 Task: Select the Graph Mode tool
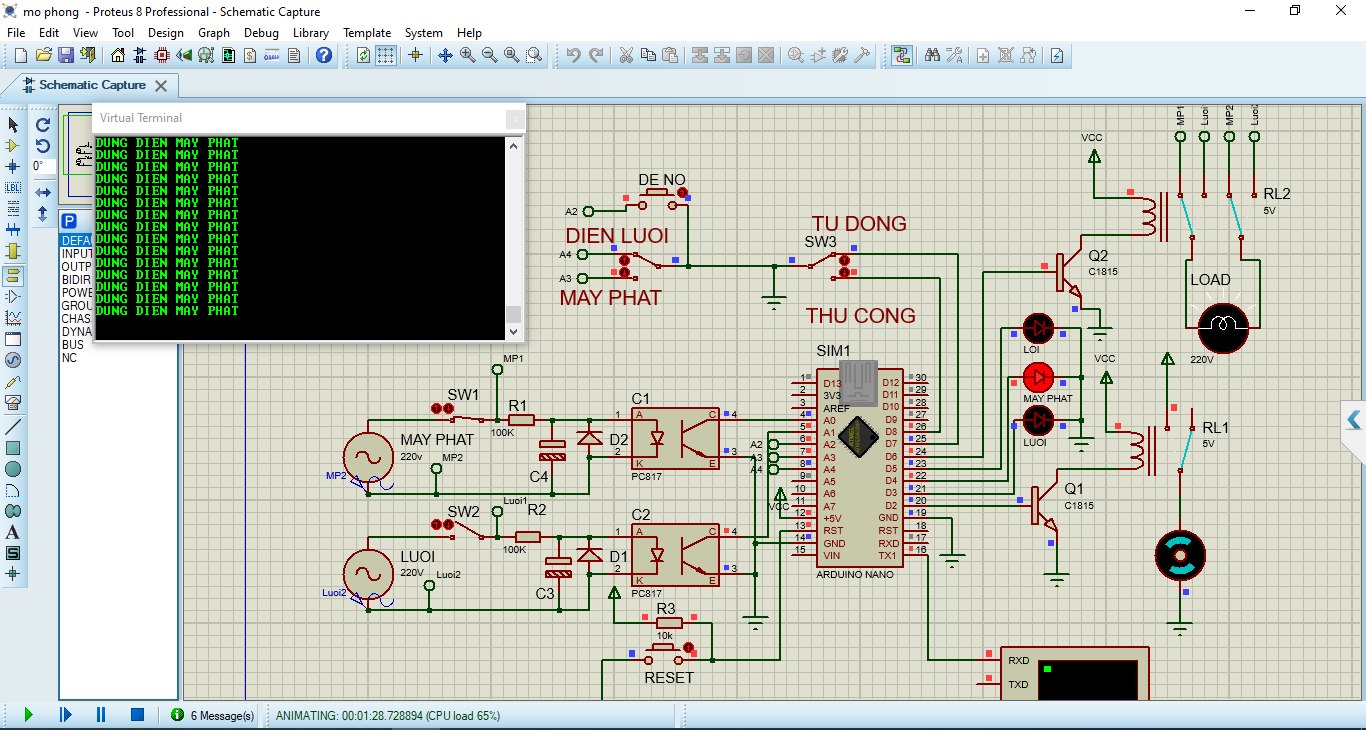point(13,317)
